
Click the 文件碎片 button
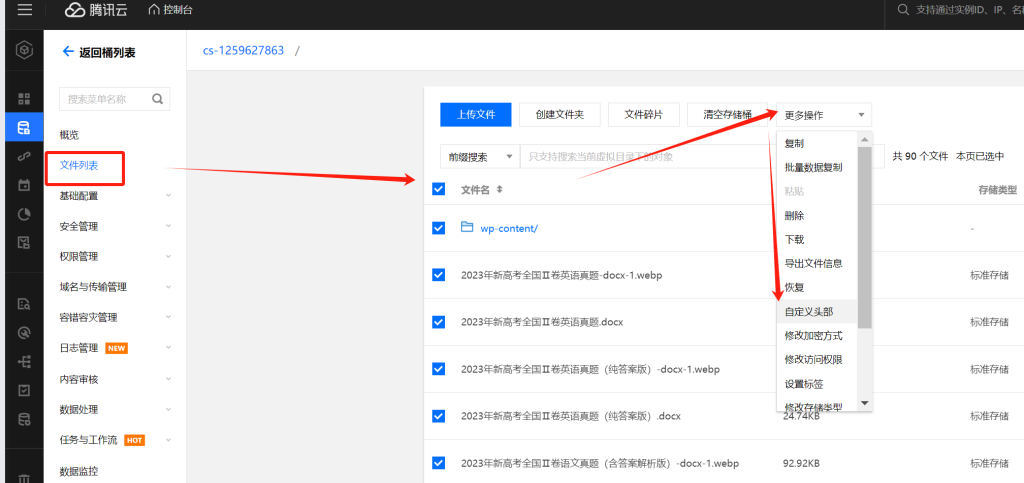[x=644, y=115]
